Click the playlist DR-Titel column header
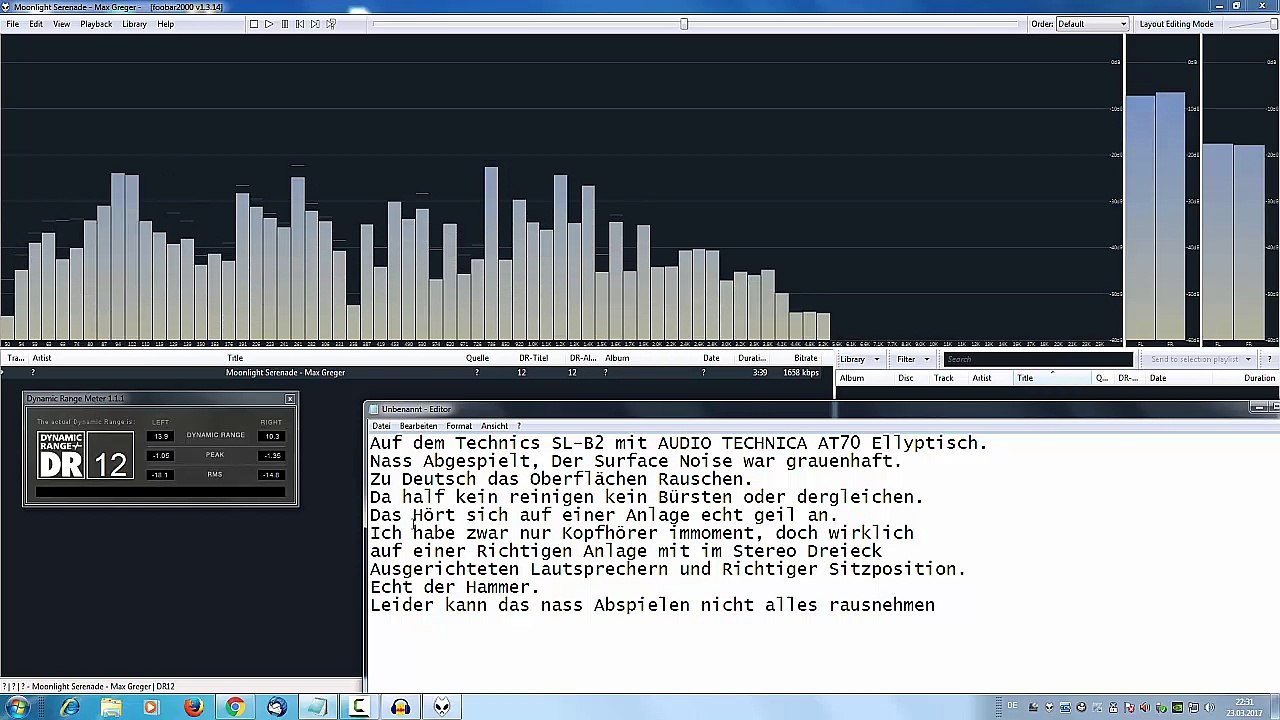The height and width of the screenshot is (720, 1280). tap(533, 358)
